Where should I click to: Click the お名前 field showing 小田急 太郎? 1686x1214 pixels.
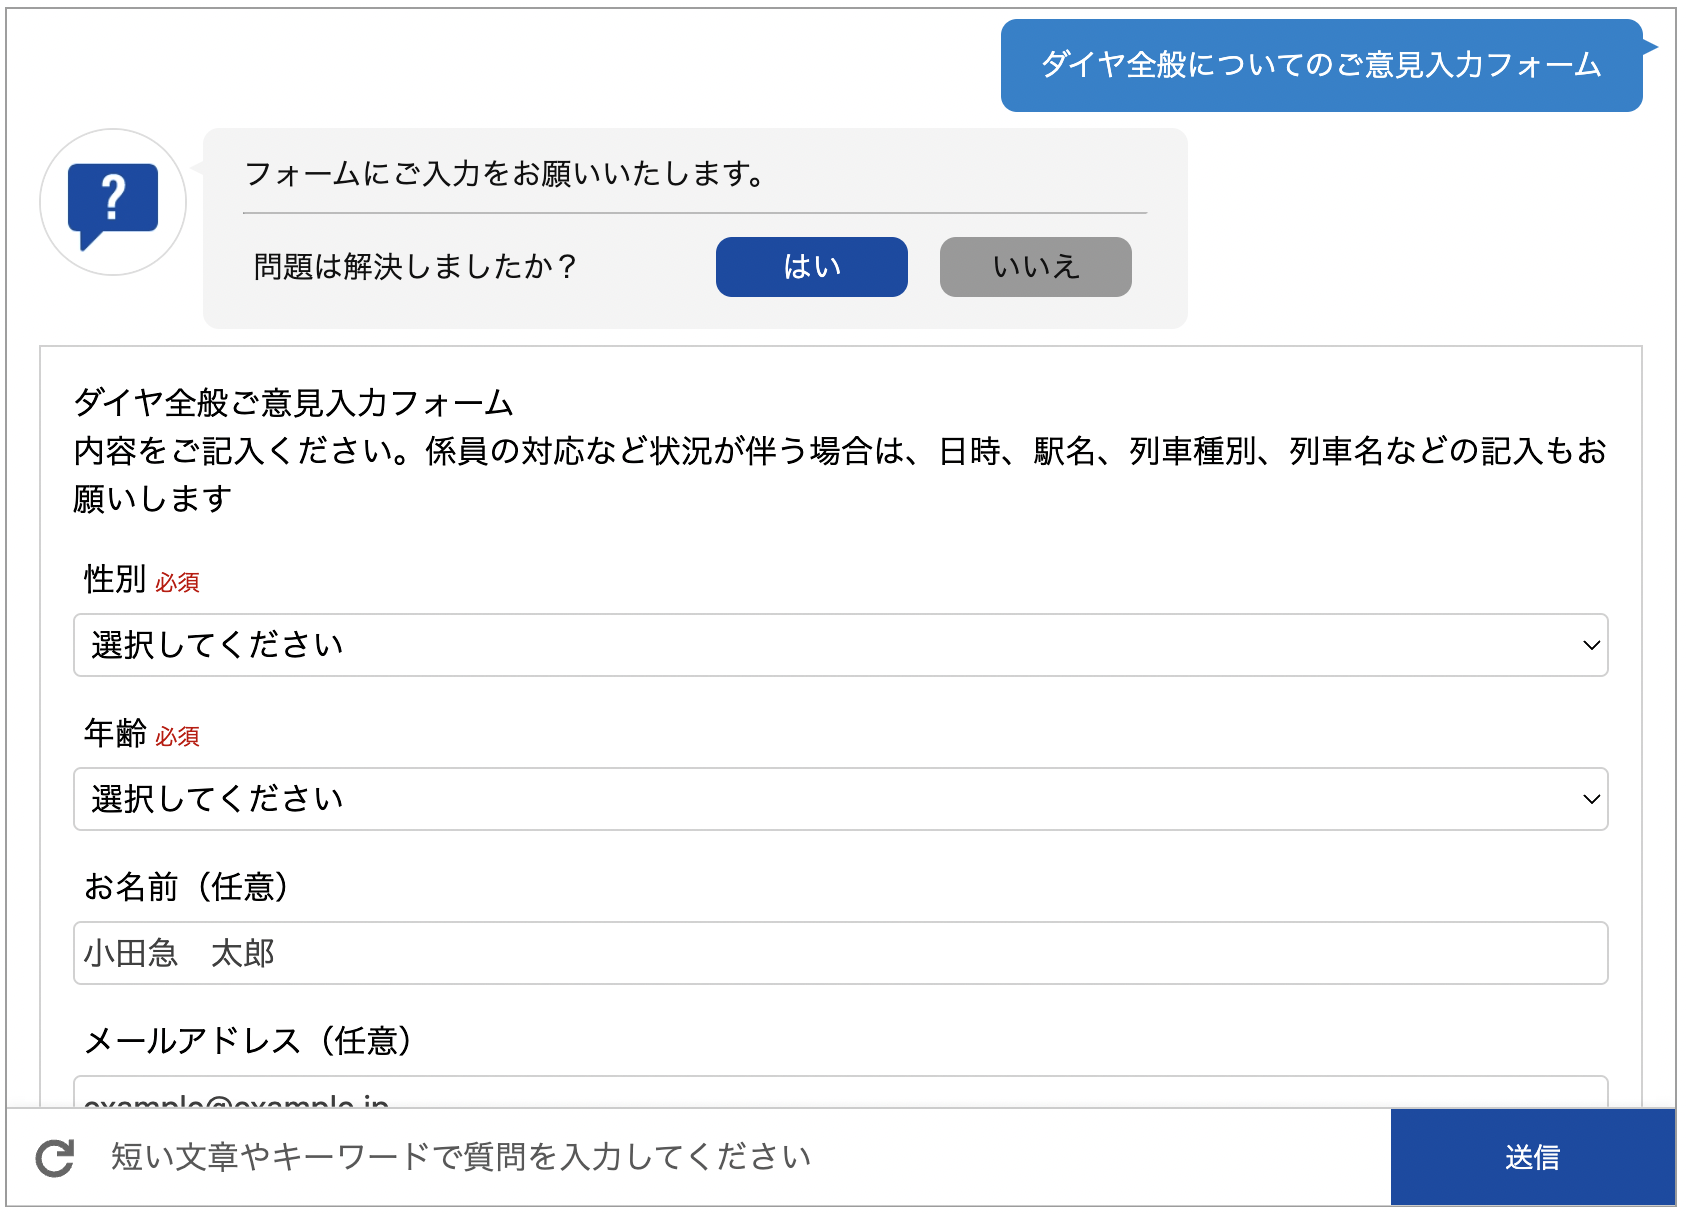(x=841, y=954)
